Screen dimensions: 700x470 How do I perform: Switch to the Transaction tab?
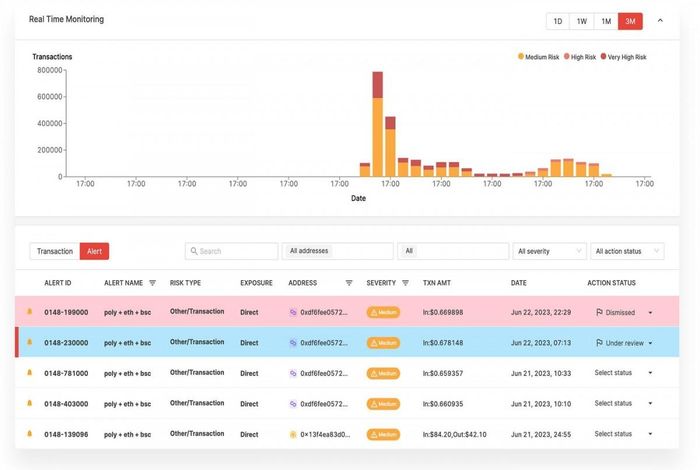click(x=55, y=251)
